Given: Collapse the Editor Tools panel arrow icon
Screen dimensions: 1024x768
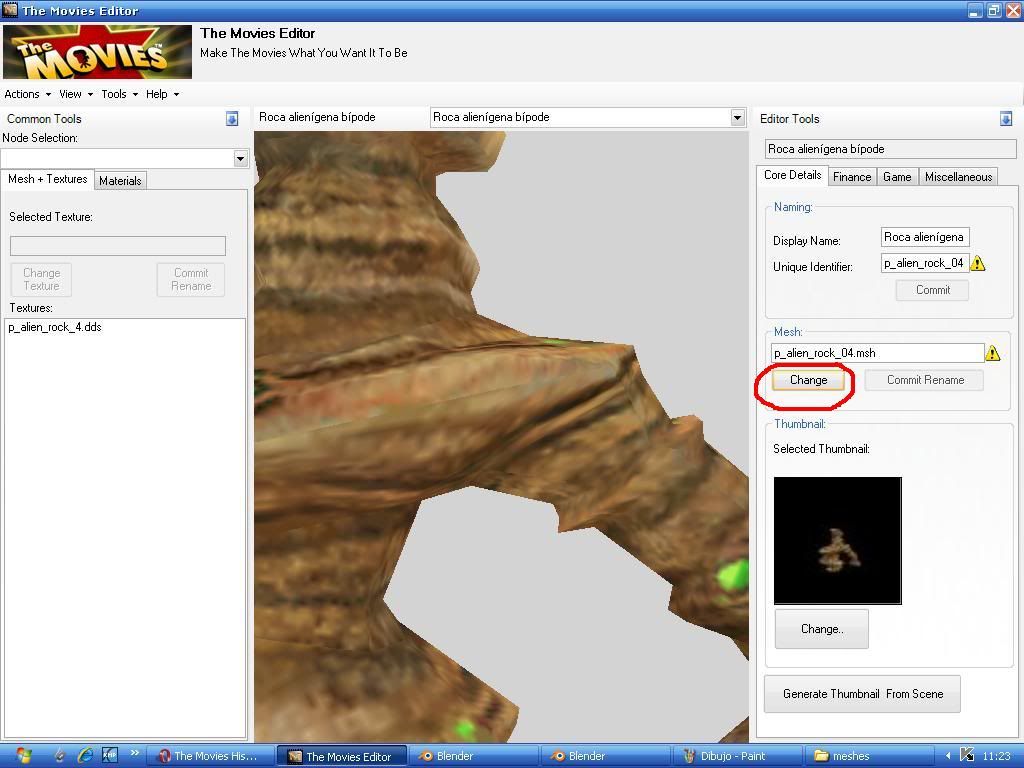Looking at the screenshot, I should click(1006, 118).
